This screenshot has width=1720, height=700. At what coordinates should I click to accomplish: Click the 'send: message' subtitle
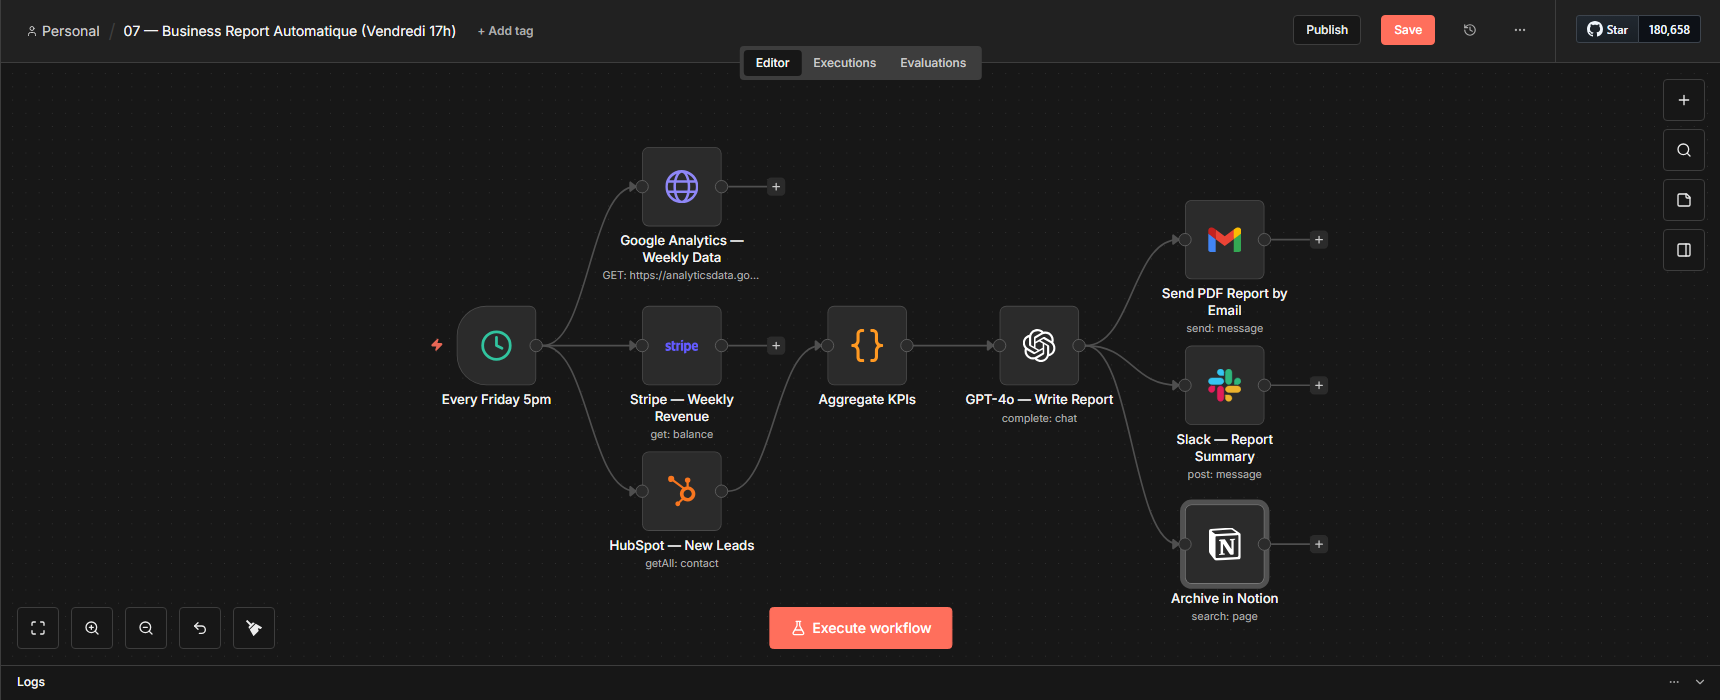coord(1225,328)
